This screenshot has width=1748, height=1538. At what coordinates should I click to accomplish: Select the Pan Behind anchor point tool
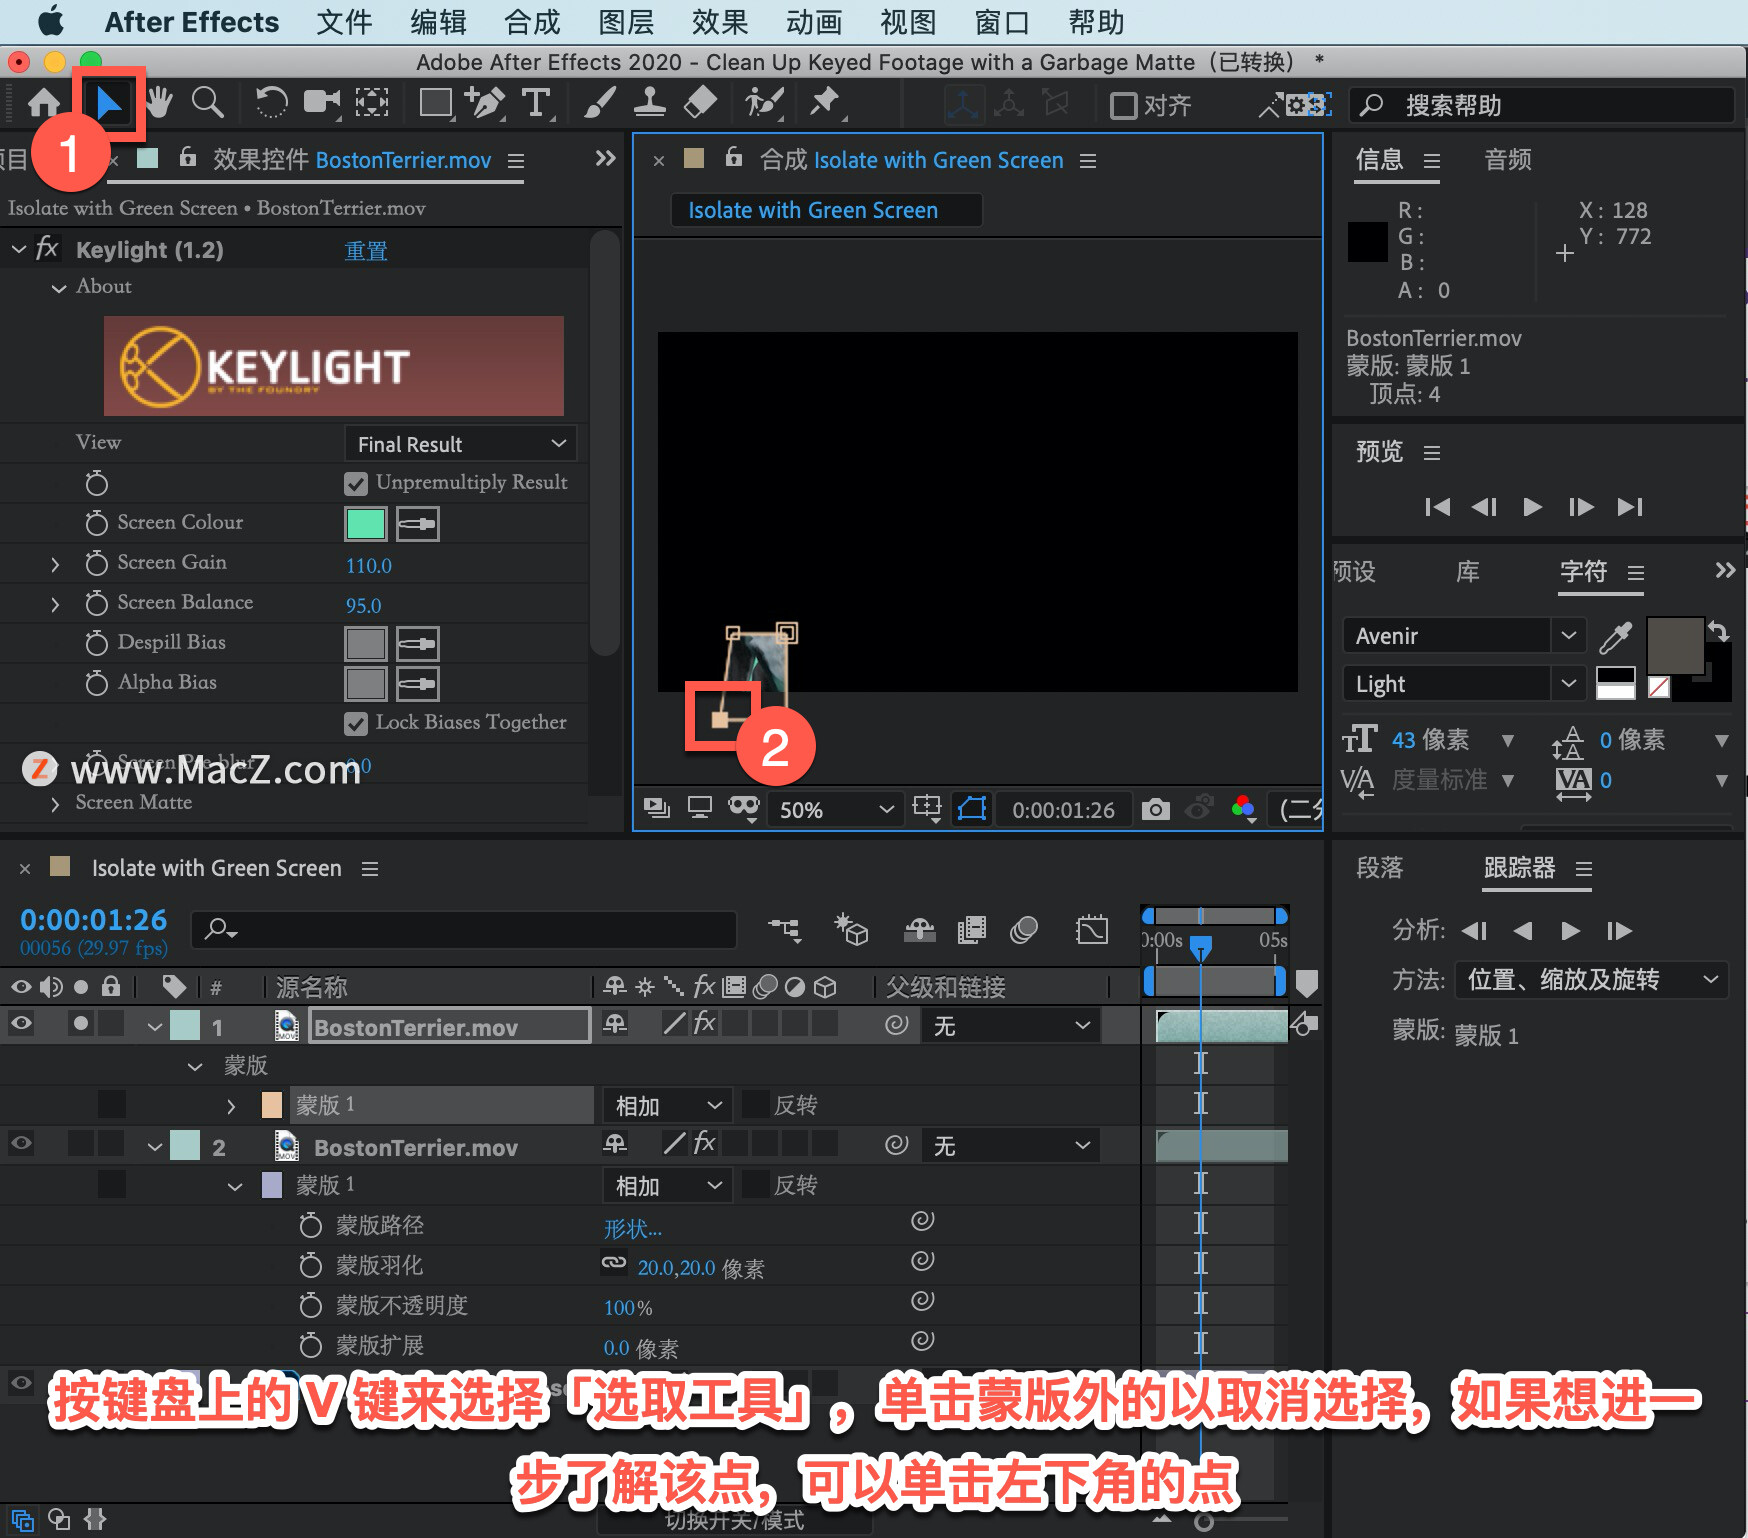(372, 102)
